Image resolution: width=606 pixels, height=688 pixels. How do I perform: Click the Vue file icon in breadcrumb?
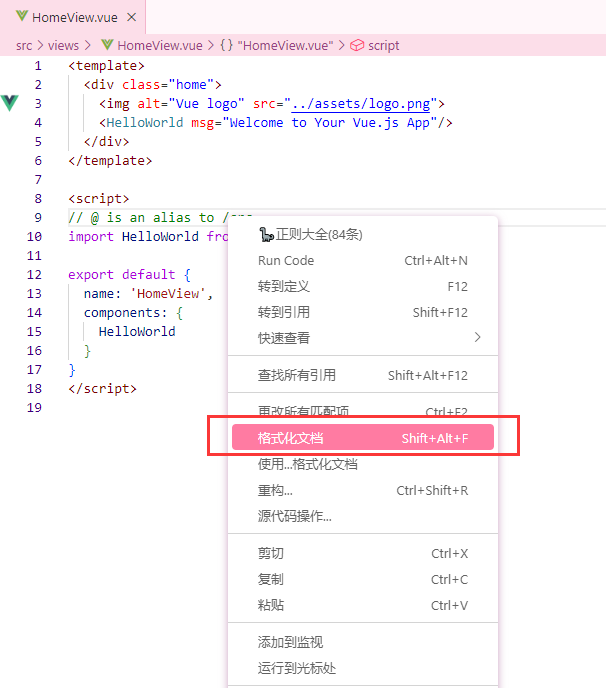click(x=108, y=45)
